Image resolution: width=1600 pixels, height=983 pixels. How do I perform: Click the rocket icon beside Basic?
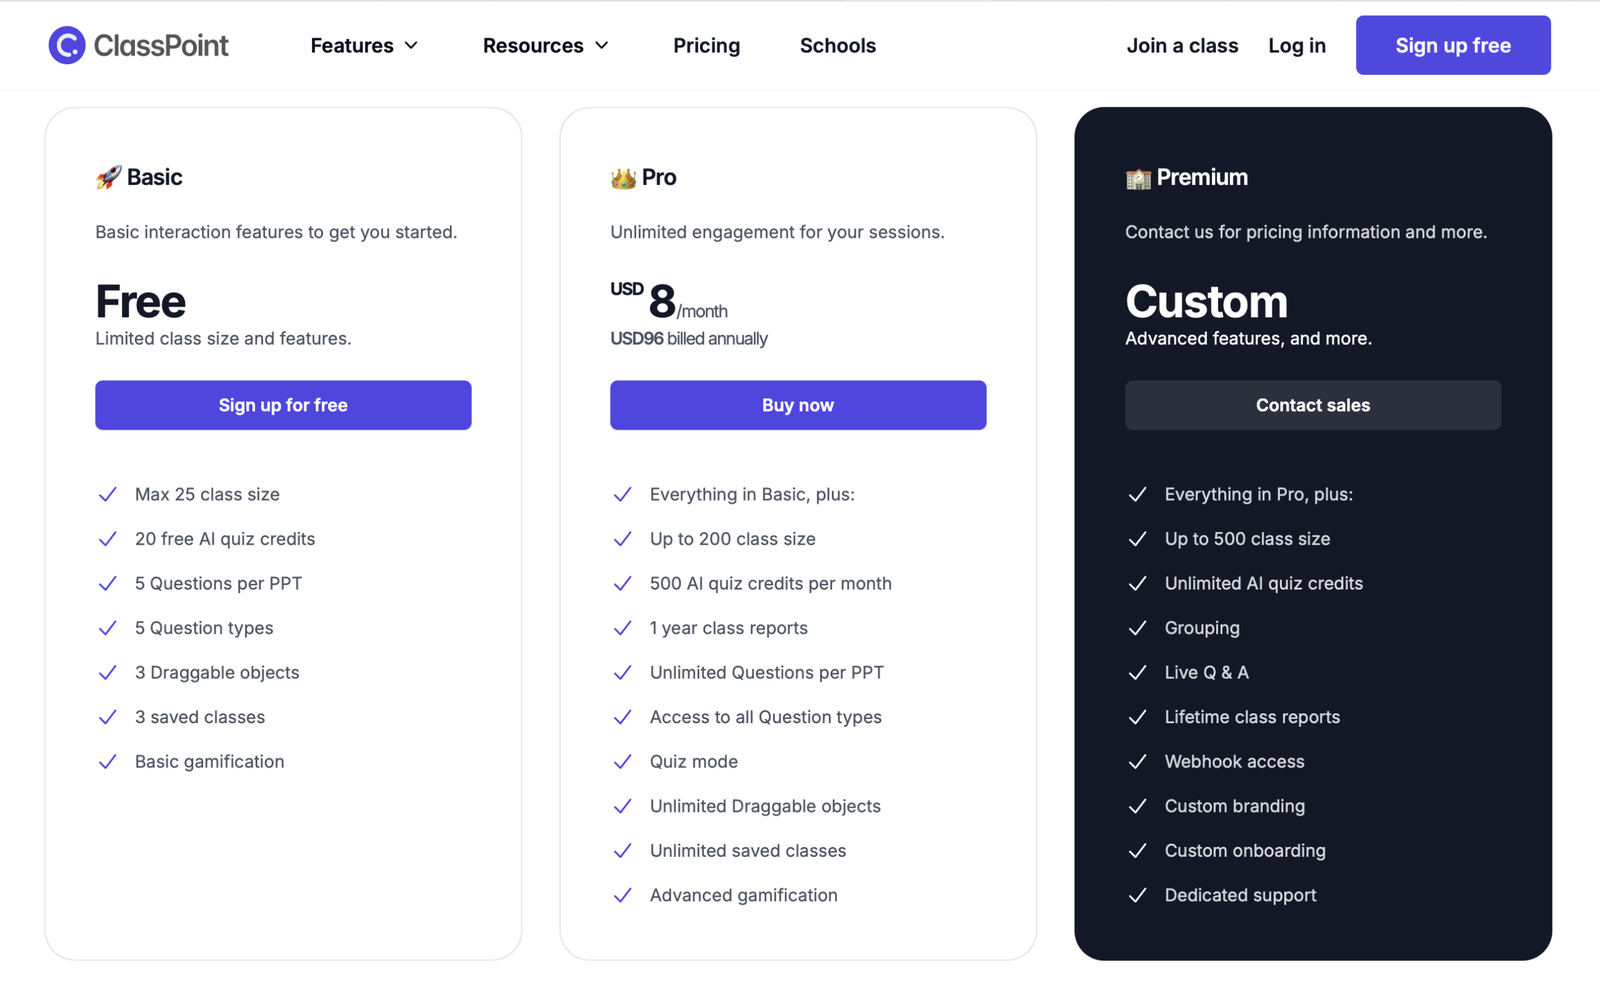(x=108, y=178)
